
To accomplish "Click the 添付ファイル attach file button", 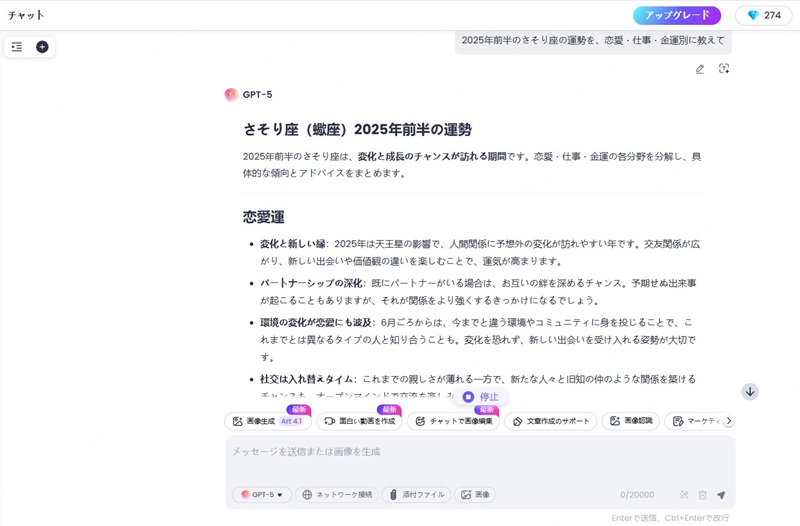I will pos(416,495).
